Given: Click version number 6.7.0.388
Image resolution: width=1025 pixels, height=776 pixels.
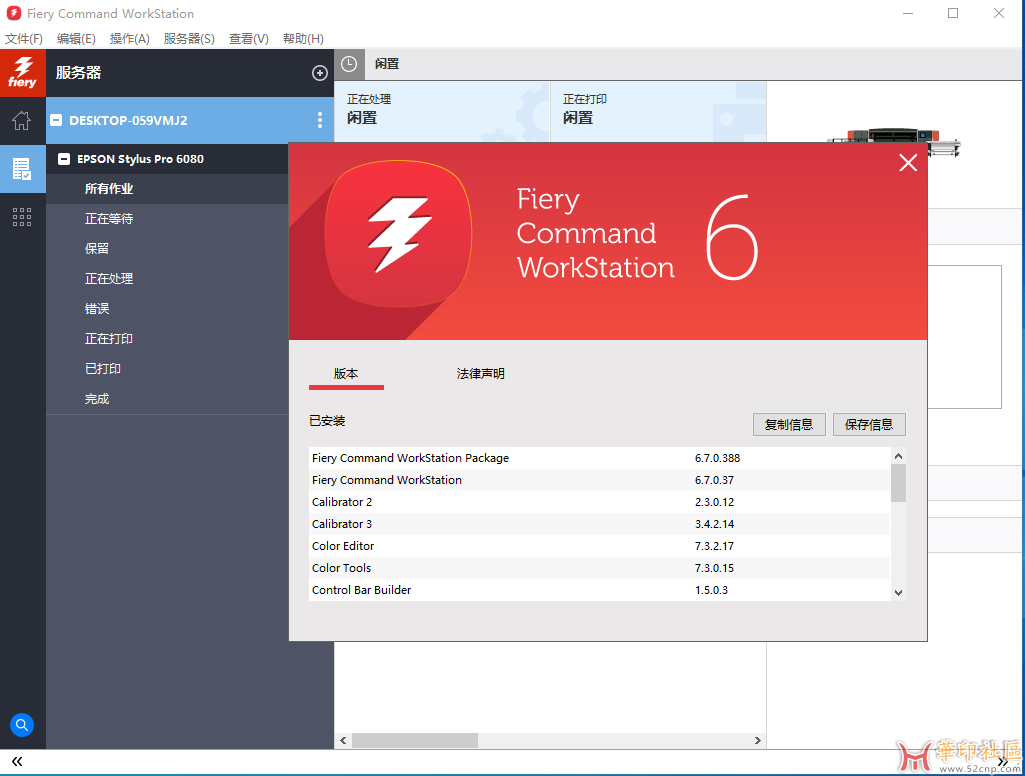Looking at the screenshot, I should (717, 458).
